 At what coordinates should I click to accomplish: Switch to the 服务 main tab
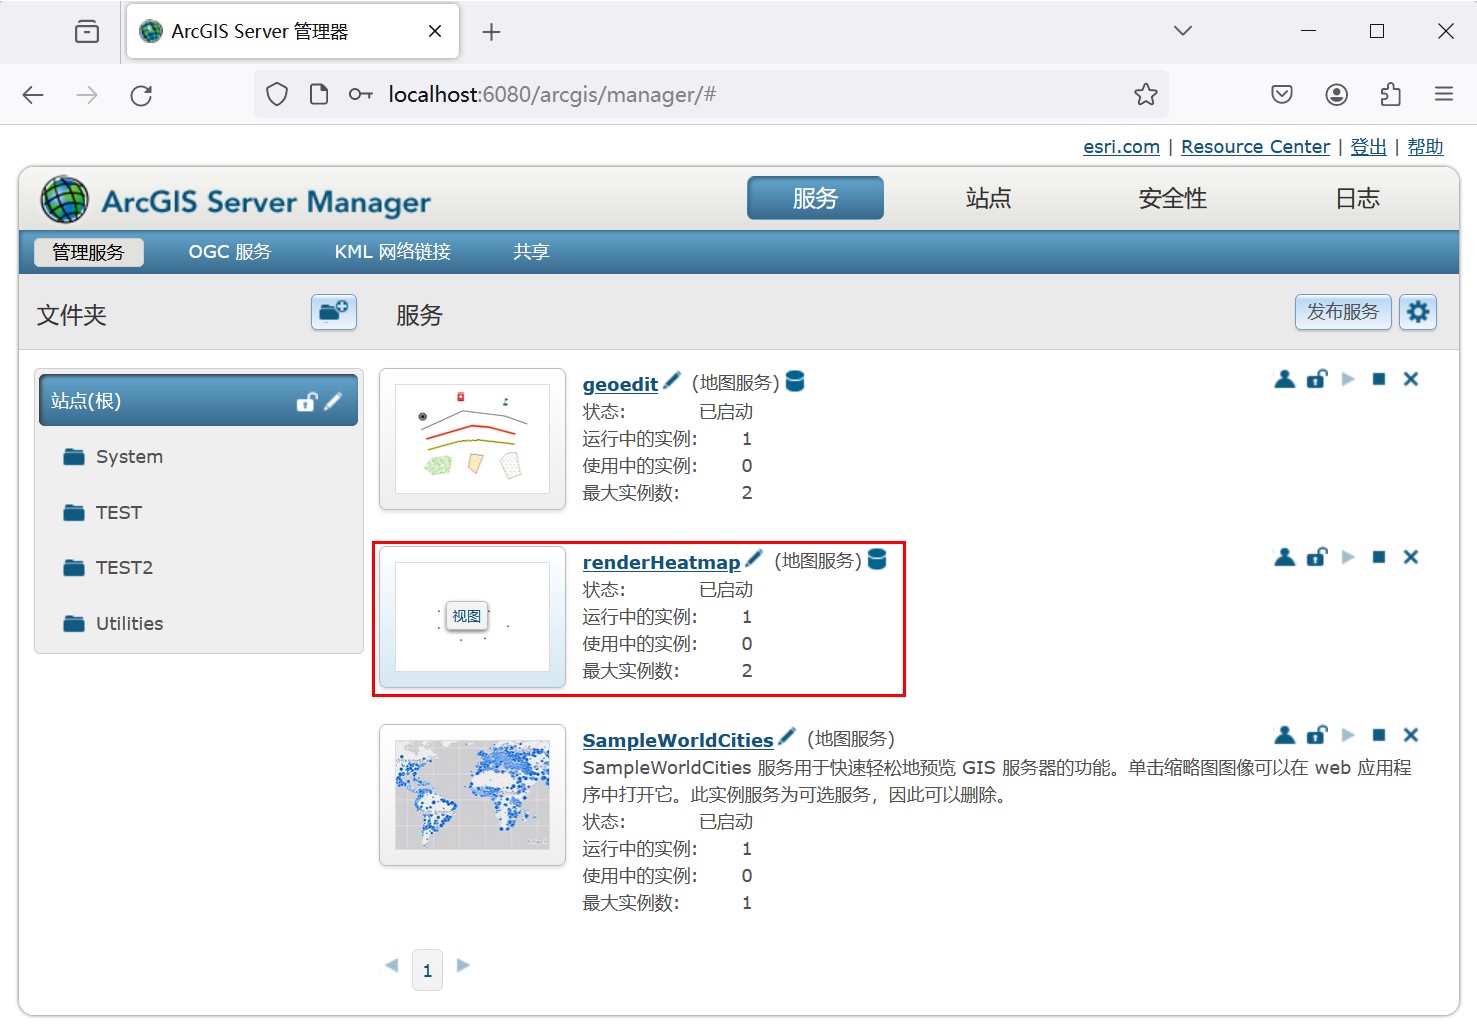click(x=815, y=198)
